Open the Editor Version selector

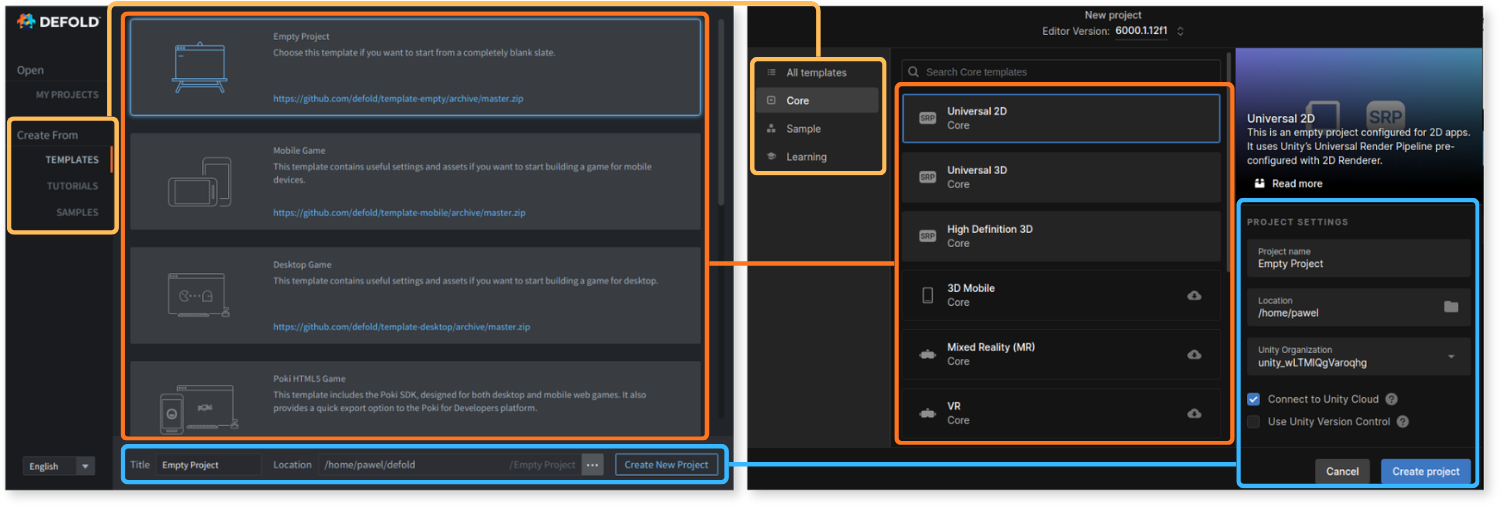tap(1180, 32)
